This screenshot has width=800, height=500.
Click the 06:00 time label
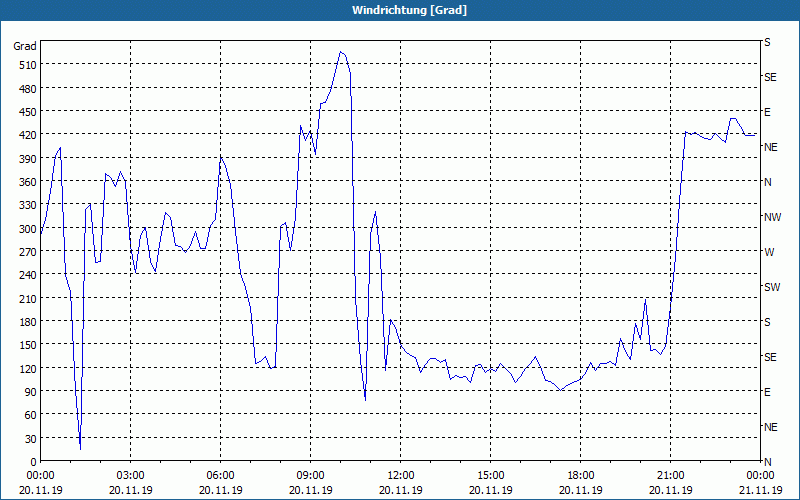pos(220,476)
